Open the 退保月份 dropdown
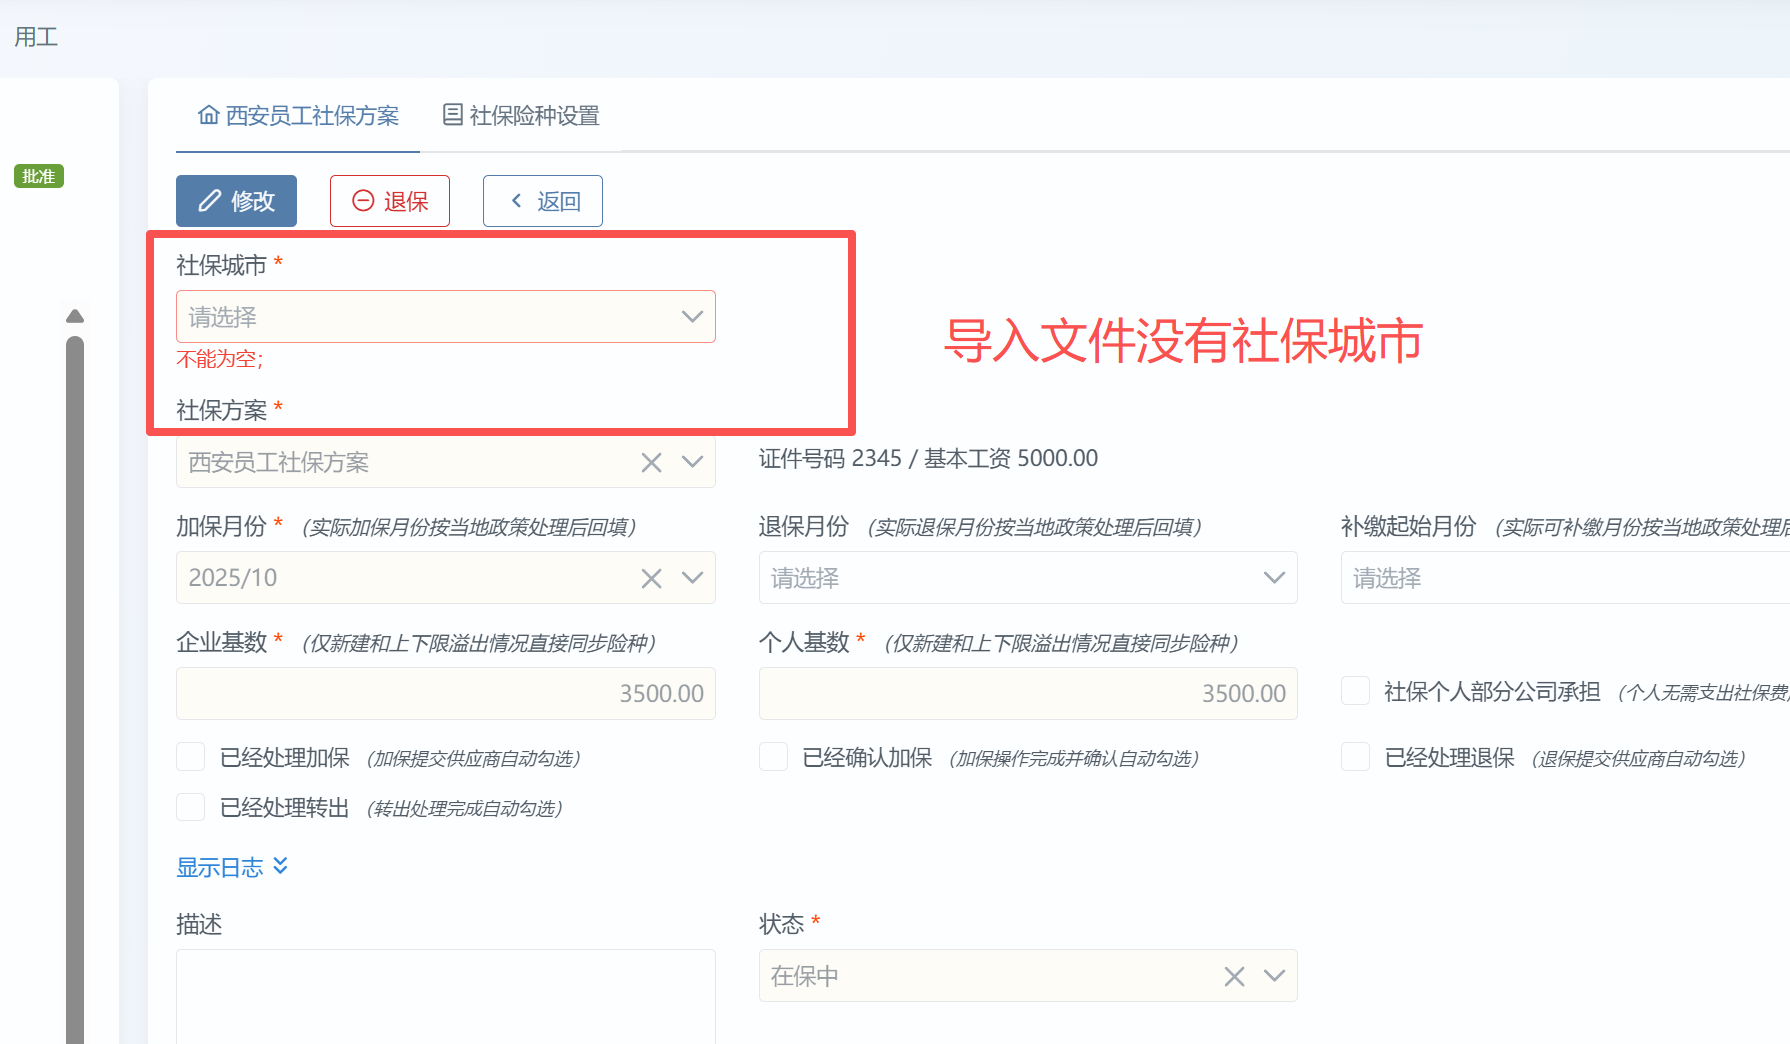Image resolution: width=1790 pixels, height=1044 pixels. (x=1027, y=578)
